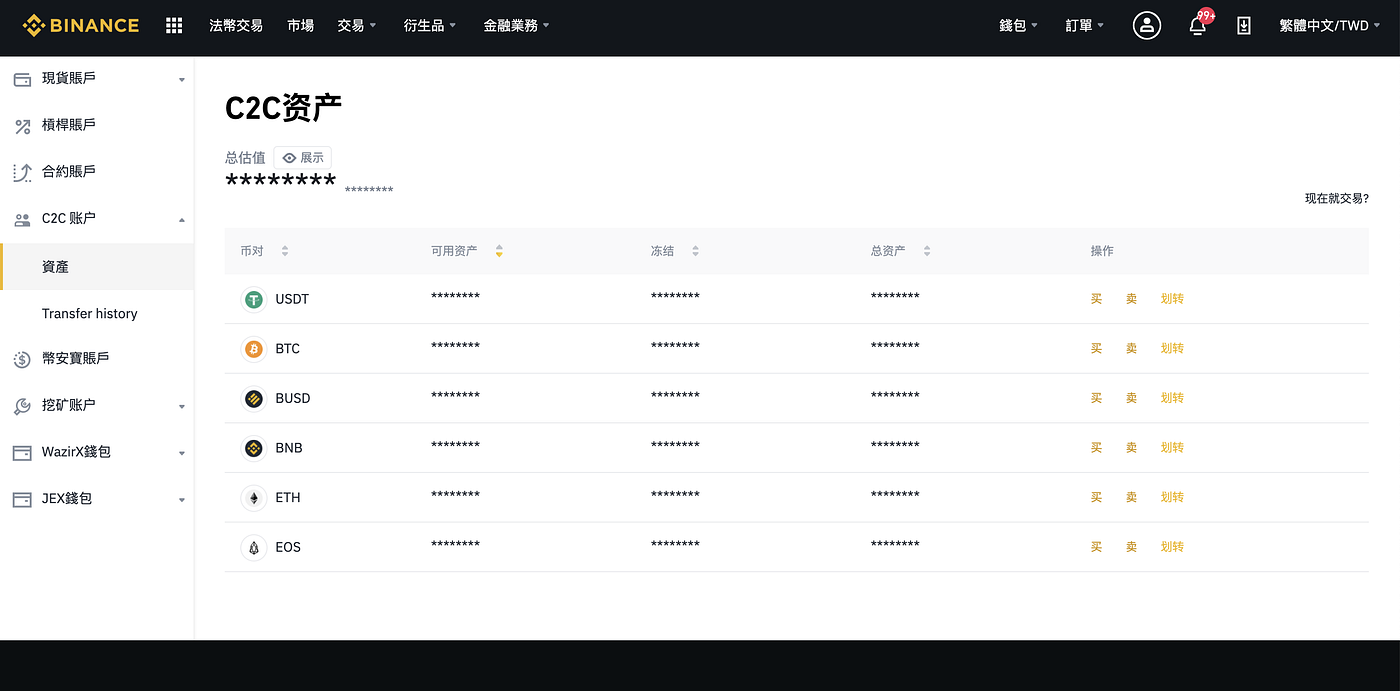
Task: Click the 现在就交易? link
Action: [x=1337, y=199]
